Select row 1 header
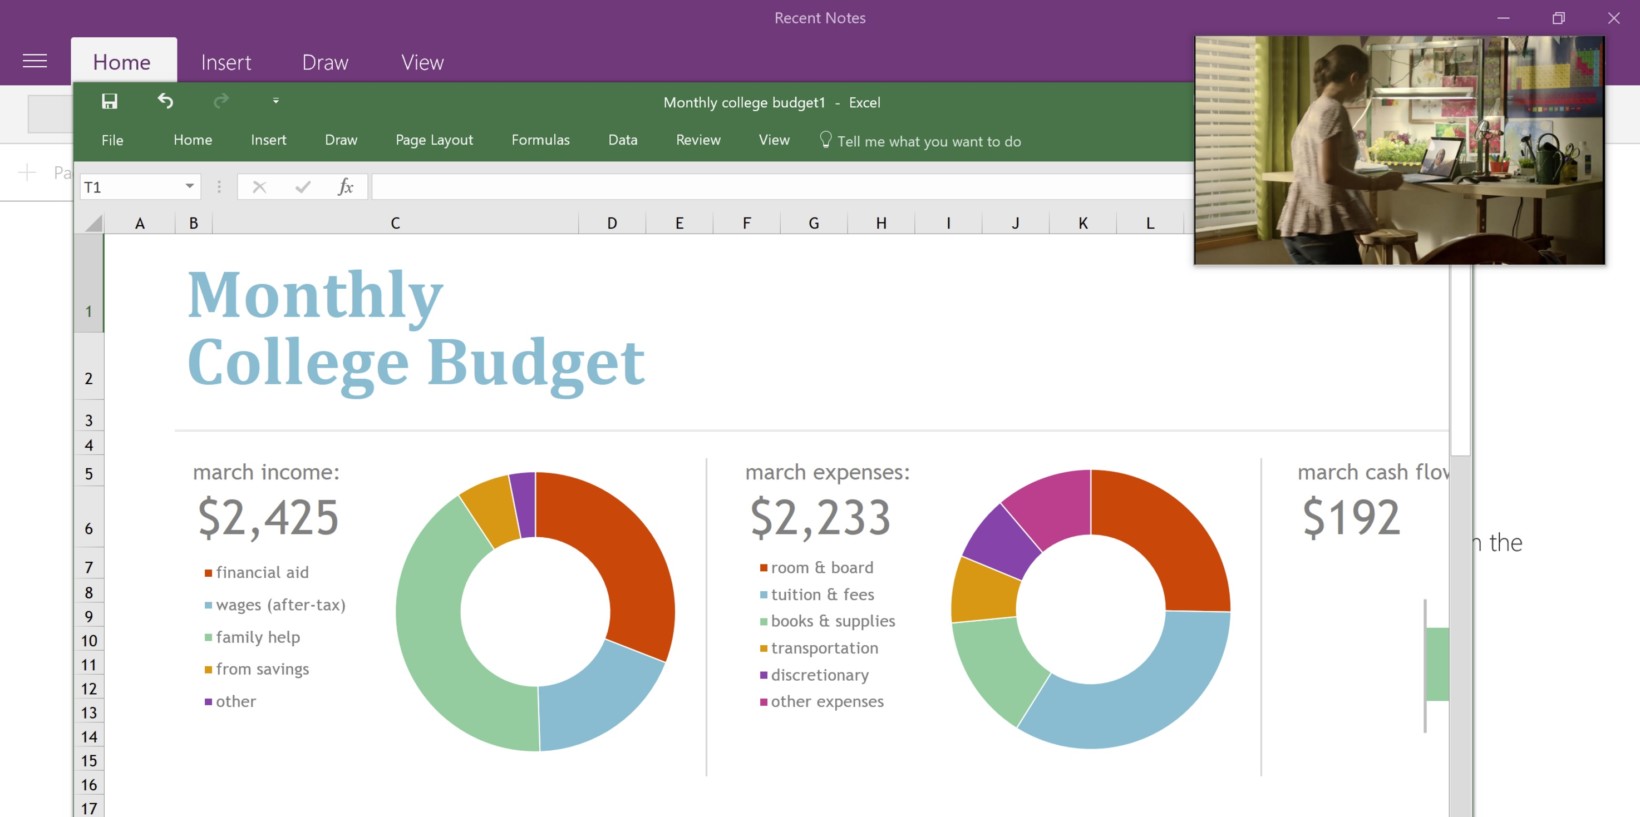 88,283
